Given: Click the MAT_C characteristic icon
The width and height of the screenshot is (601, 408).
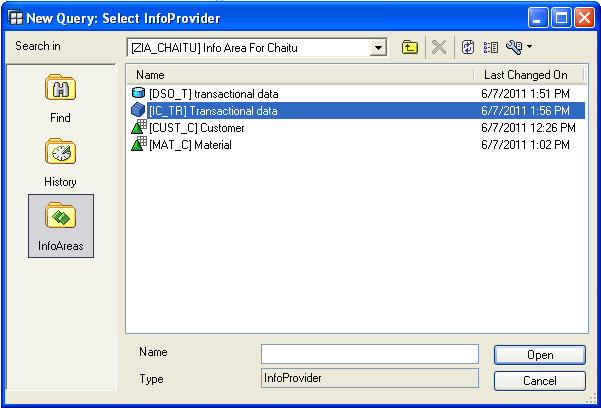Looking at the screenshot, I should click(x=139, y=144).
